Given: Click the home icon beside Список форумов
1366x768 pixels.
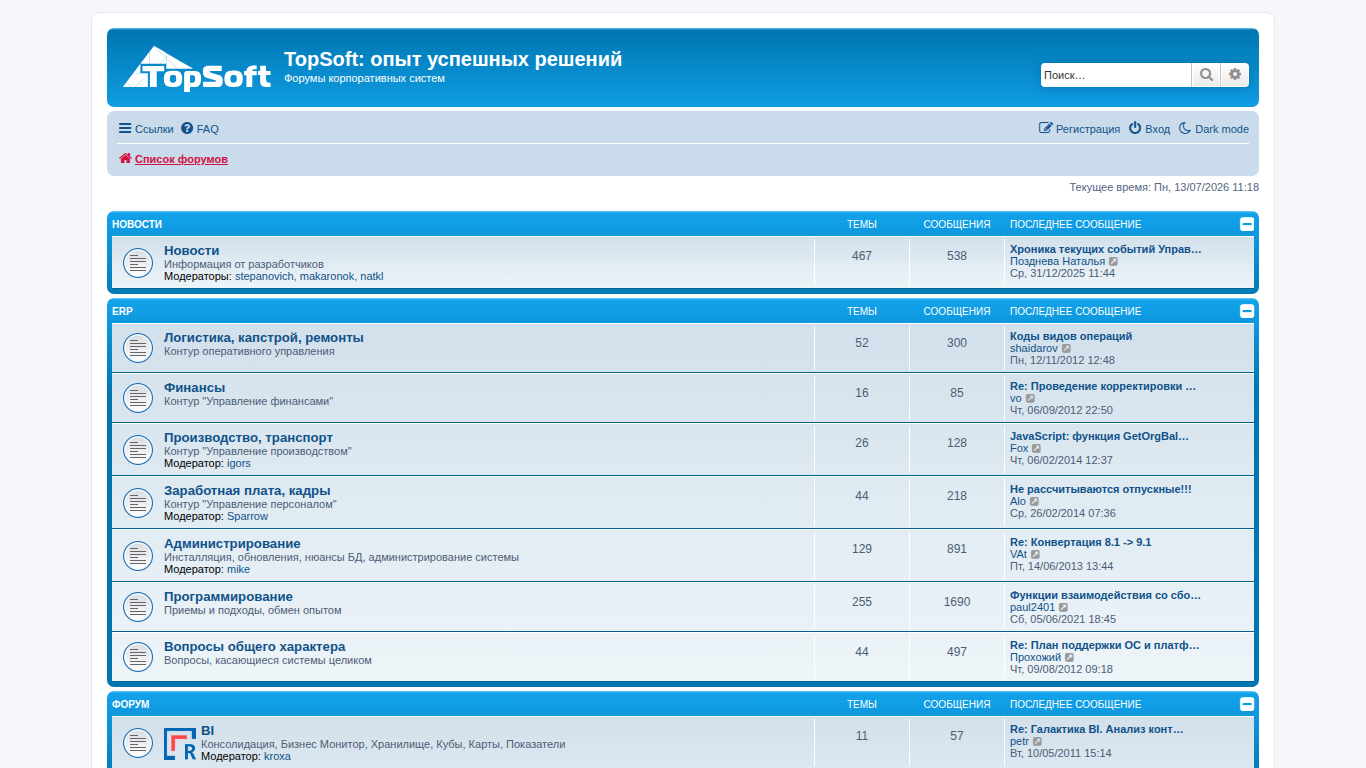Looking at the screenshot, I should click(x=125, y=159).
